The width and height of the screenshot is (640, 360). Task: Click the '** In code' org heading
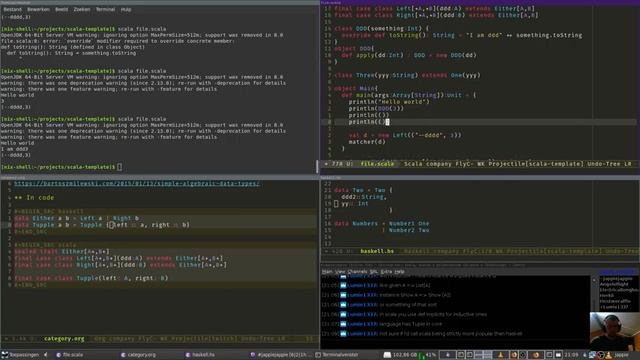point(34,198)
